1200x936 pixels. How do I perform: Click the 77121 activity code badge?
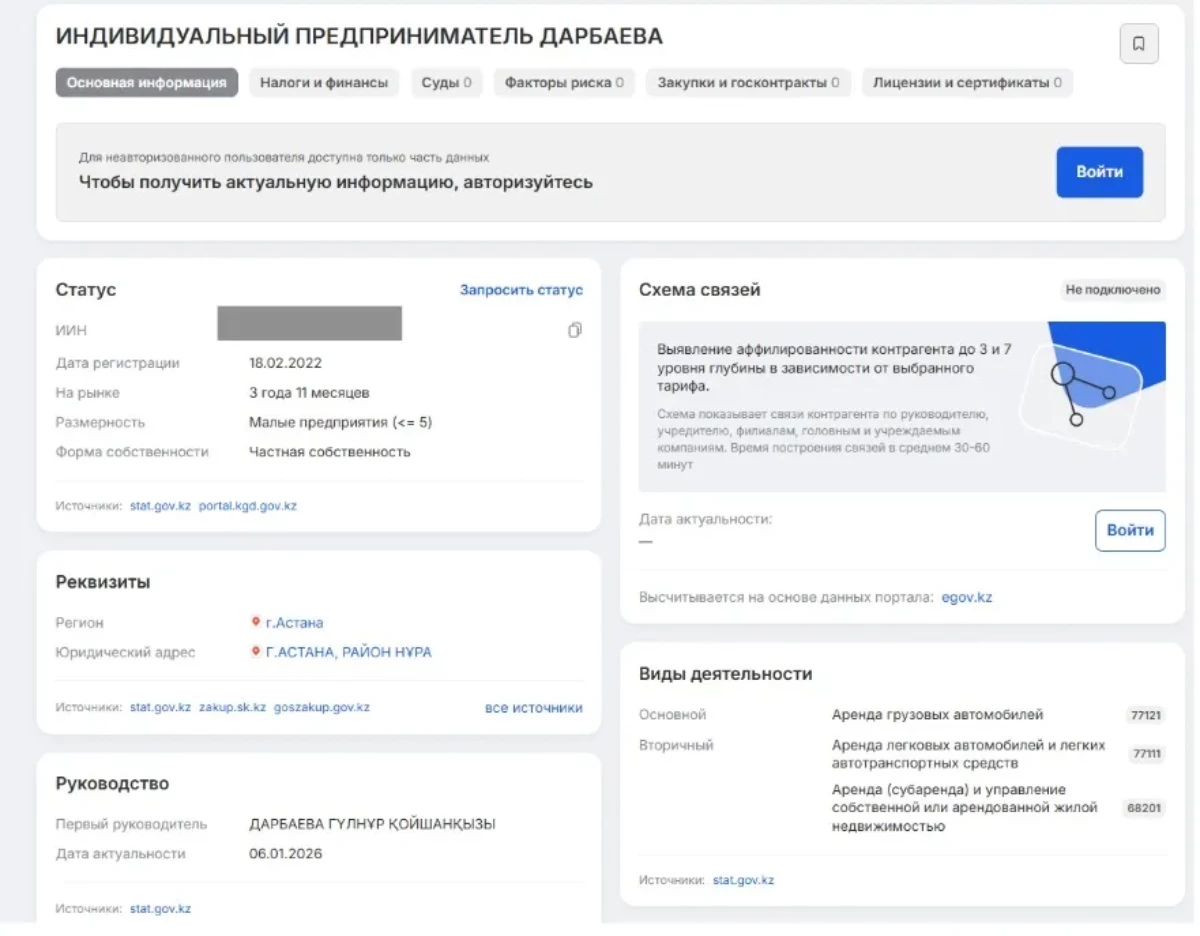coord(1146,715)
